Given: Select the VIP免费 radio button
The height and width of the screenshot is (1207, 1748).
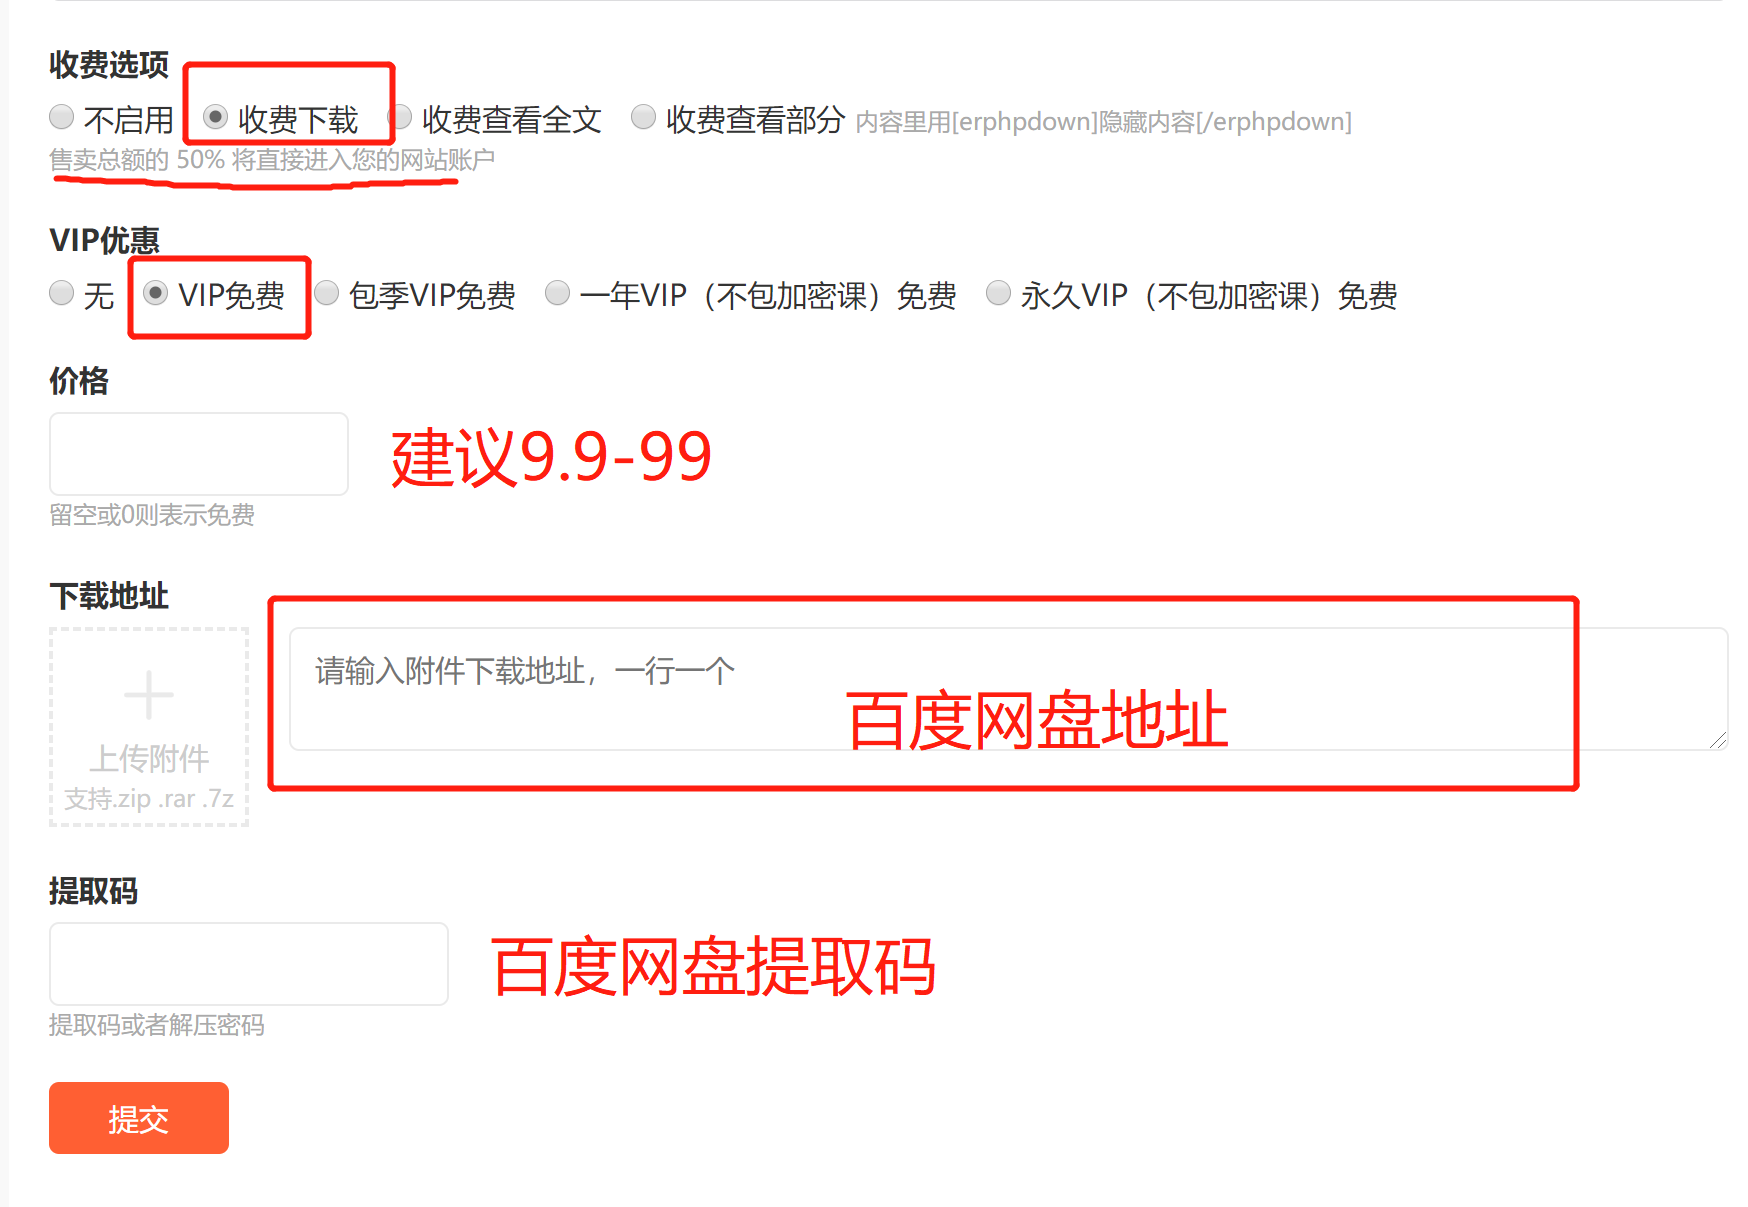Looking at the screenshot, I should (156, 293).
